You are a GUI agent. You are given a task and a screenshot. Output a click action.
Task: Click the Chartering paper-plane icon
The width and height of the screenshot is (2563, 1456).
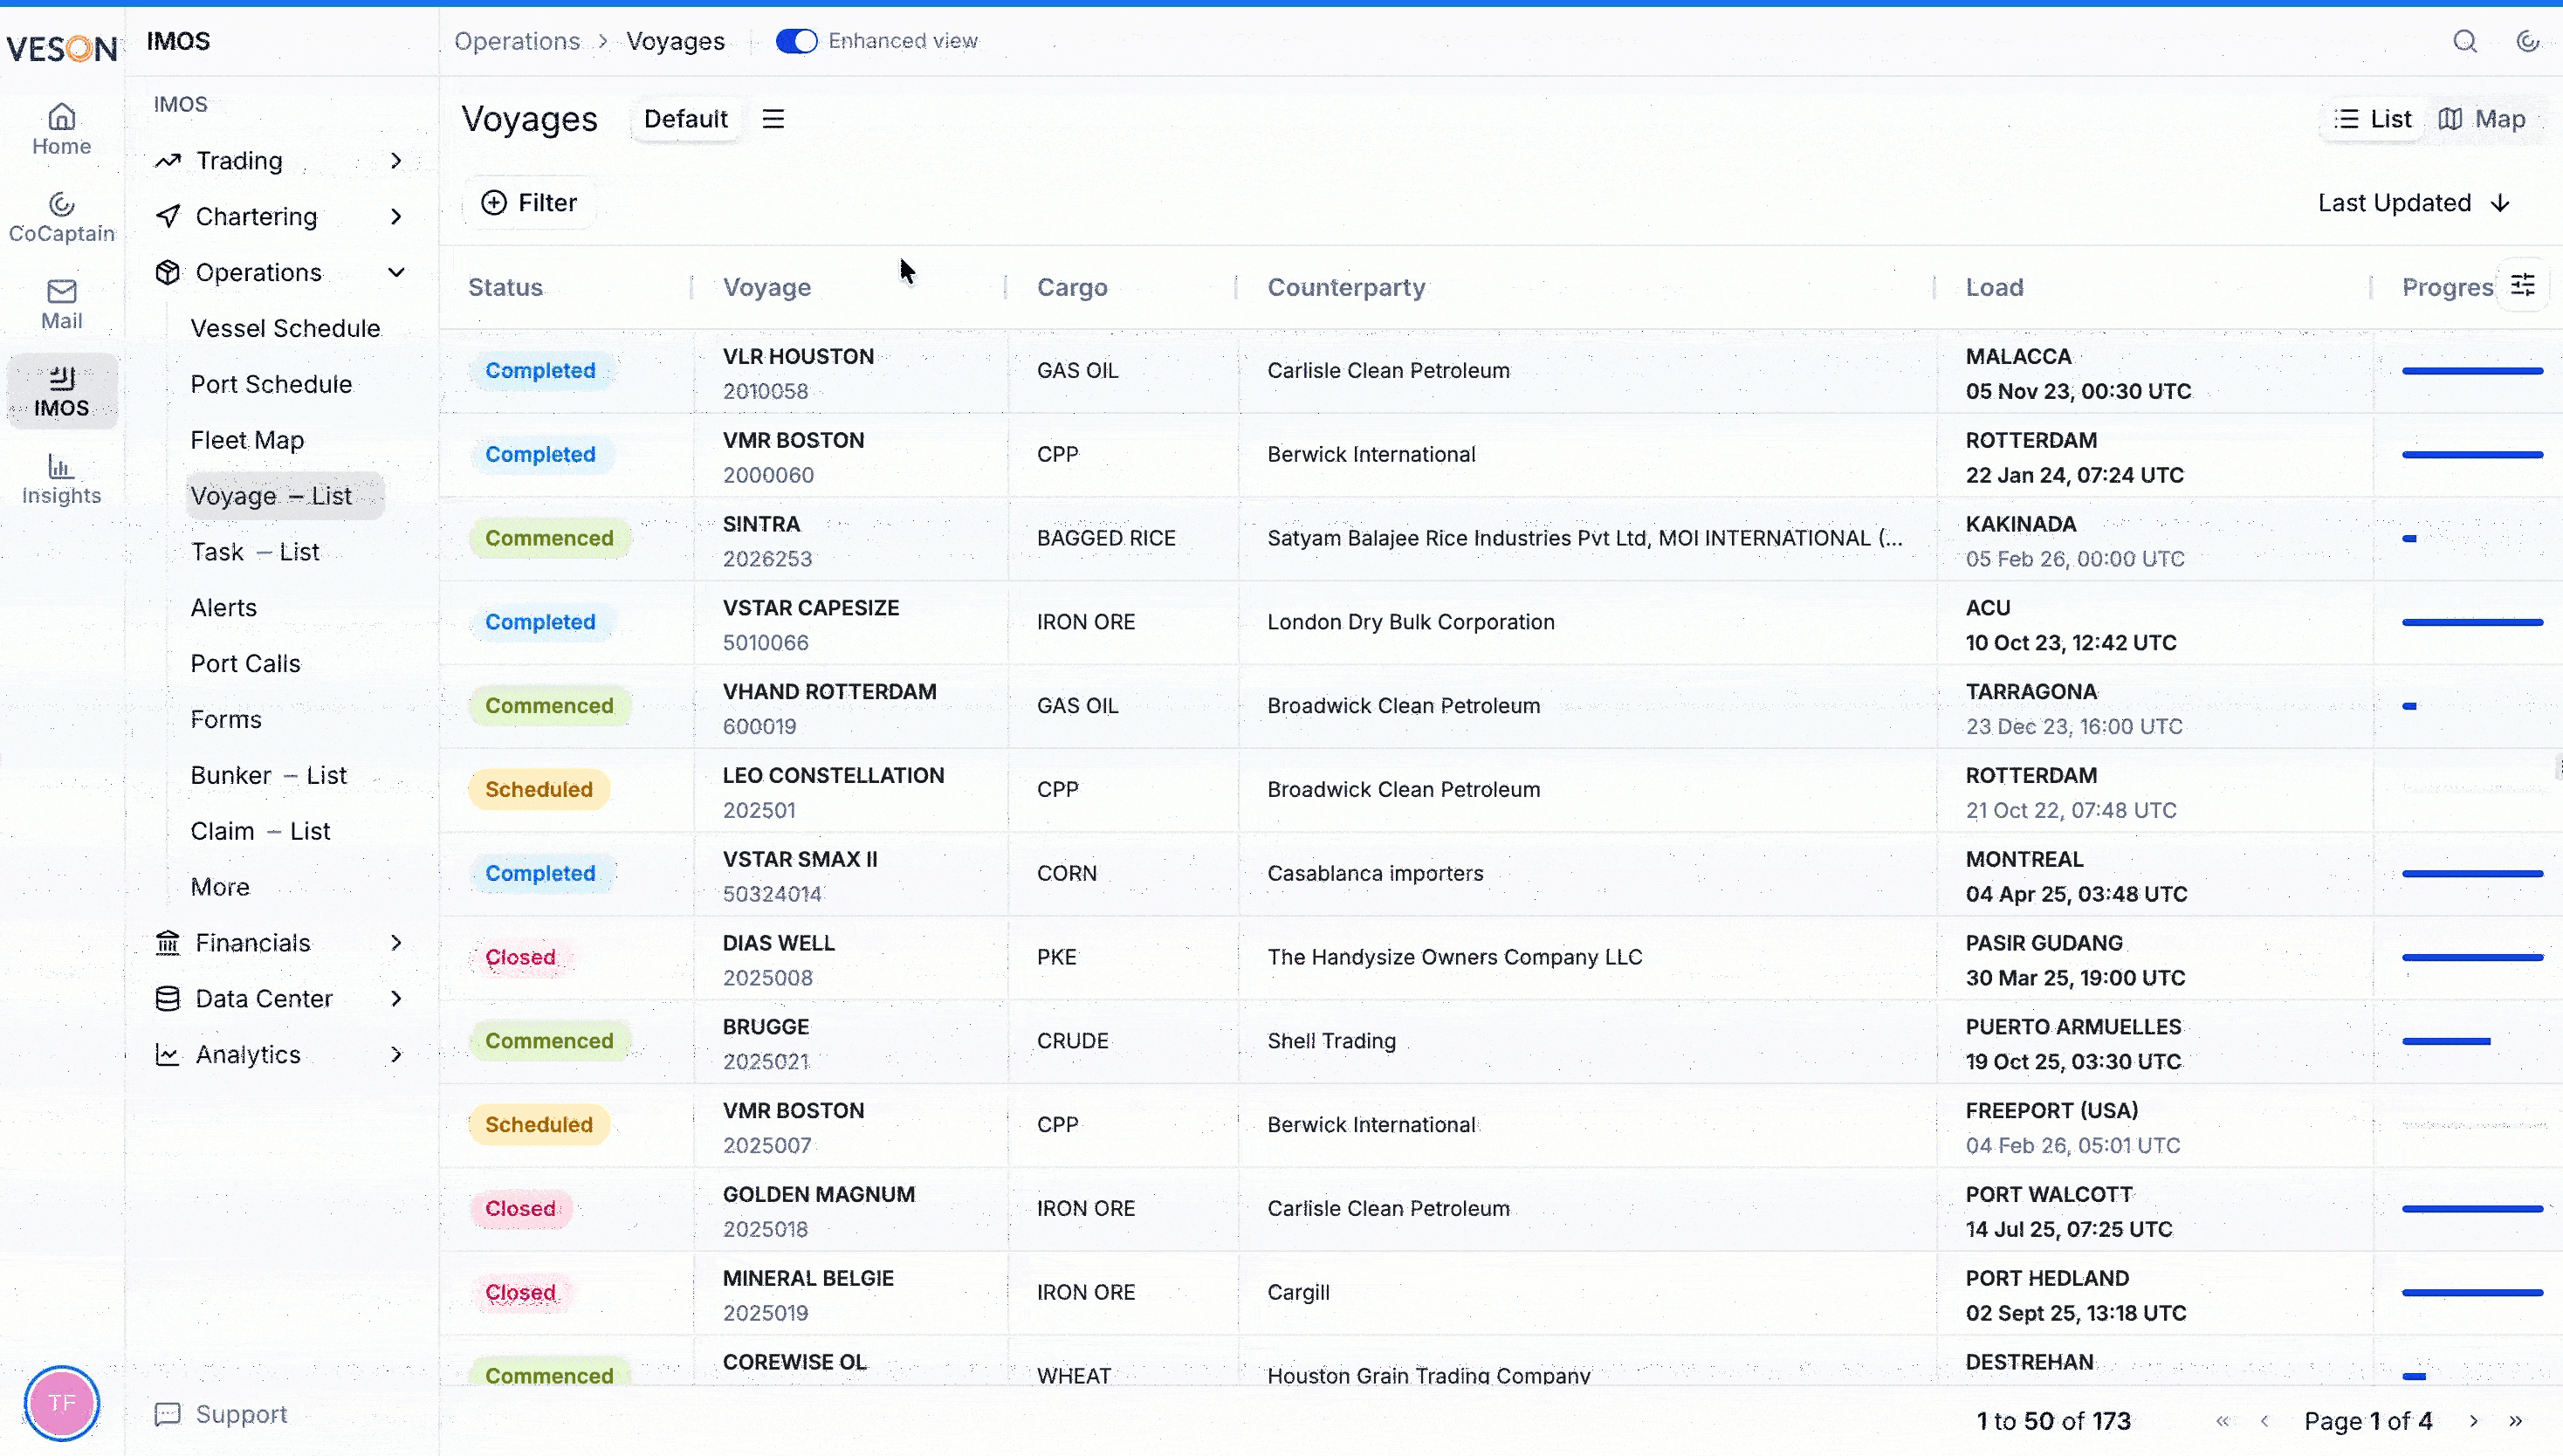(x=168, y=216)
